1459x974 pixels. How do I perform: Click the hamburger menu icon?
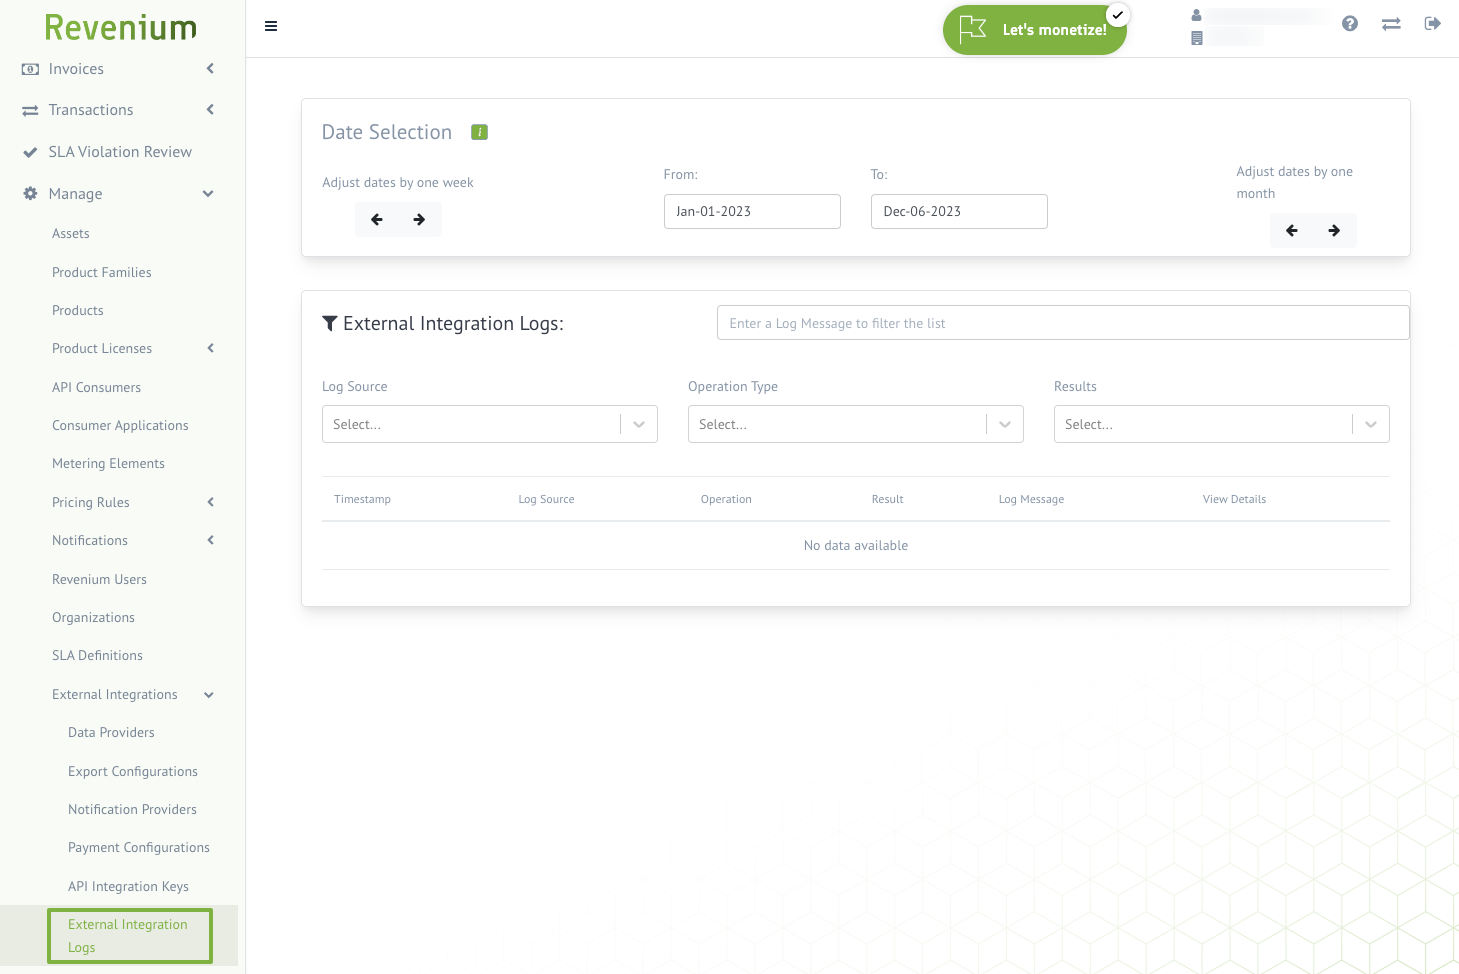pos(271,26)
